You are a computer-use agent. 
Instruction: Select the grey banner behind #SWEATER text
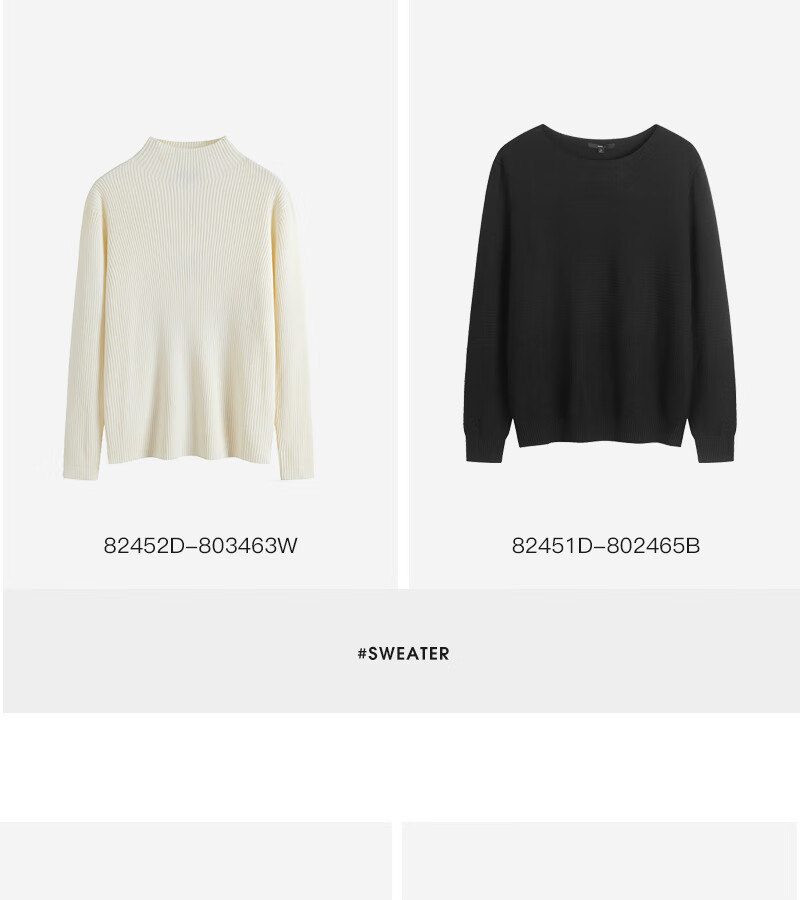pos(401,651)
